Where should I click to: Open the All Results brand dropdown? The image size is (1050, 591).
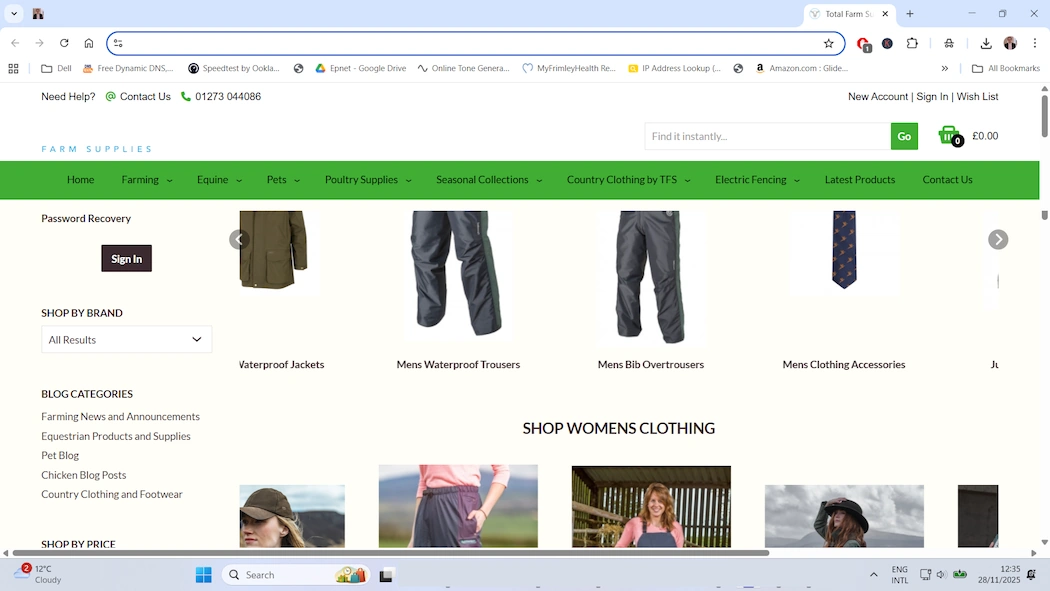[126, 339]
